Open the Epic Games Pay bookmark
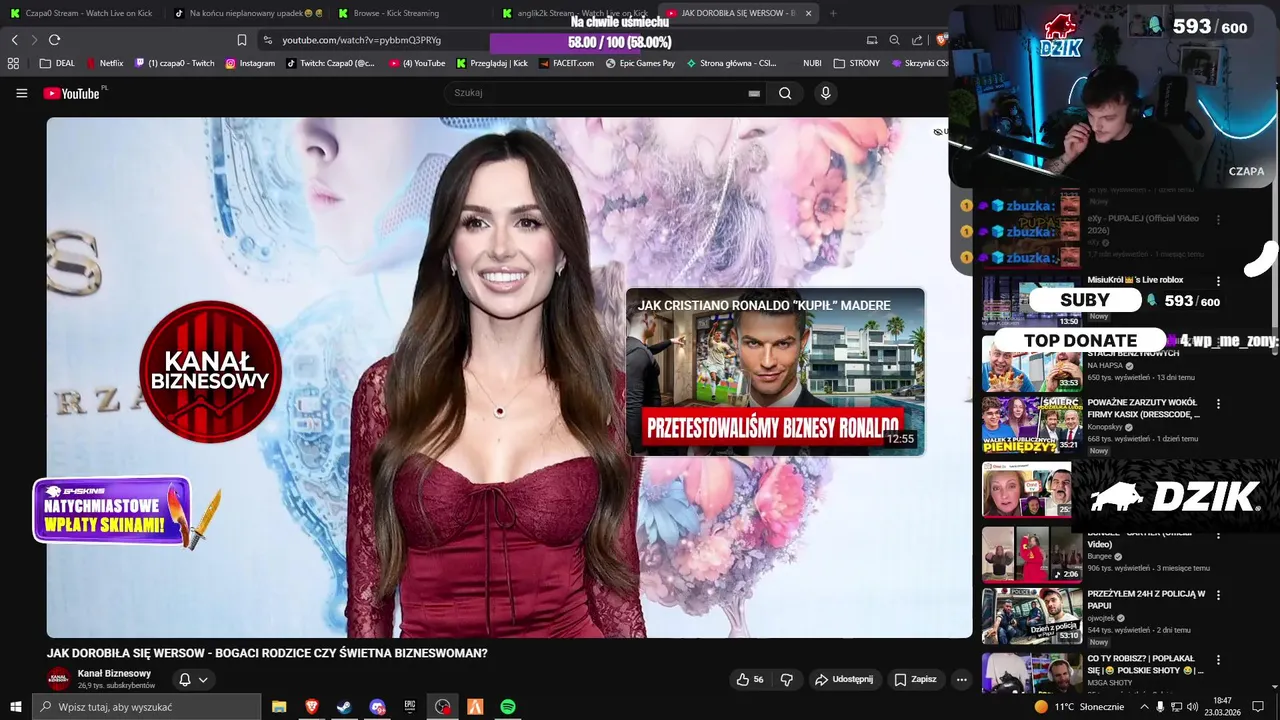The image size is (1280, 720). coord(640,63)
